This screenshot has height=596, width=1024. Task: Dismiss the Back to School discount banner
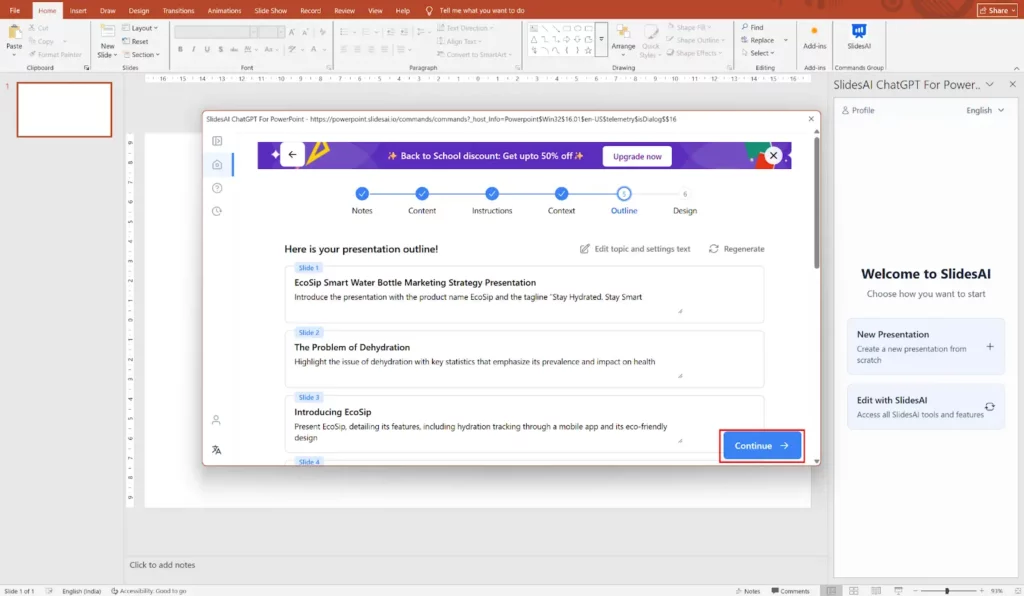773,156
